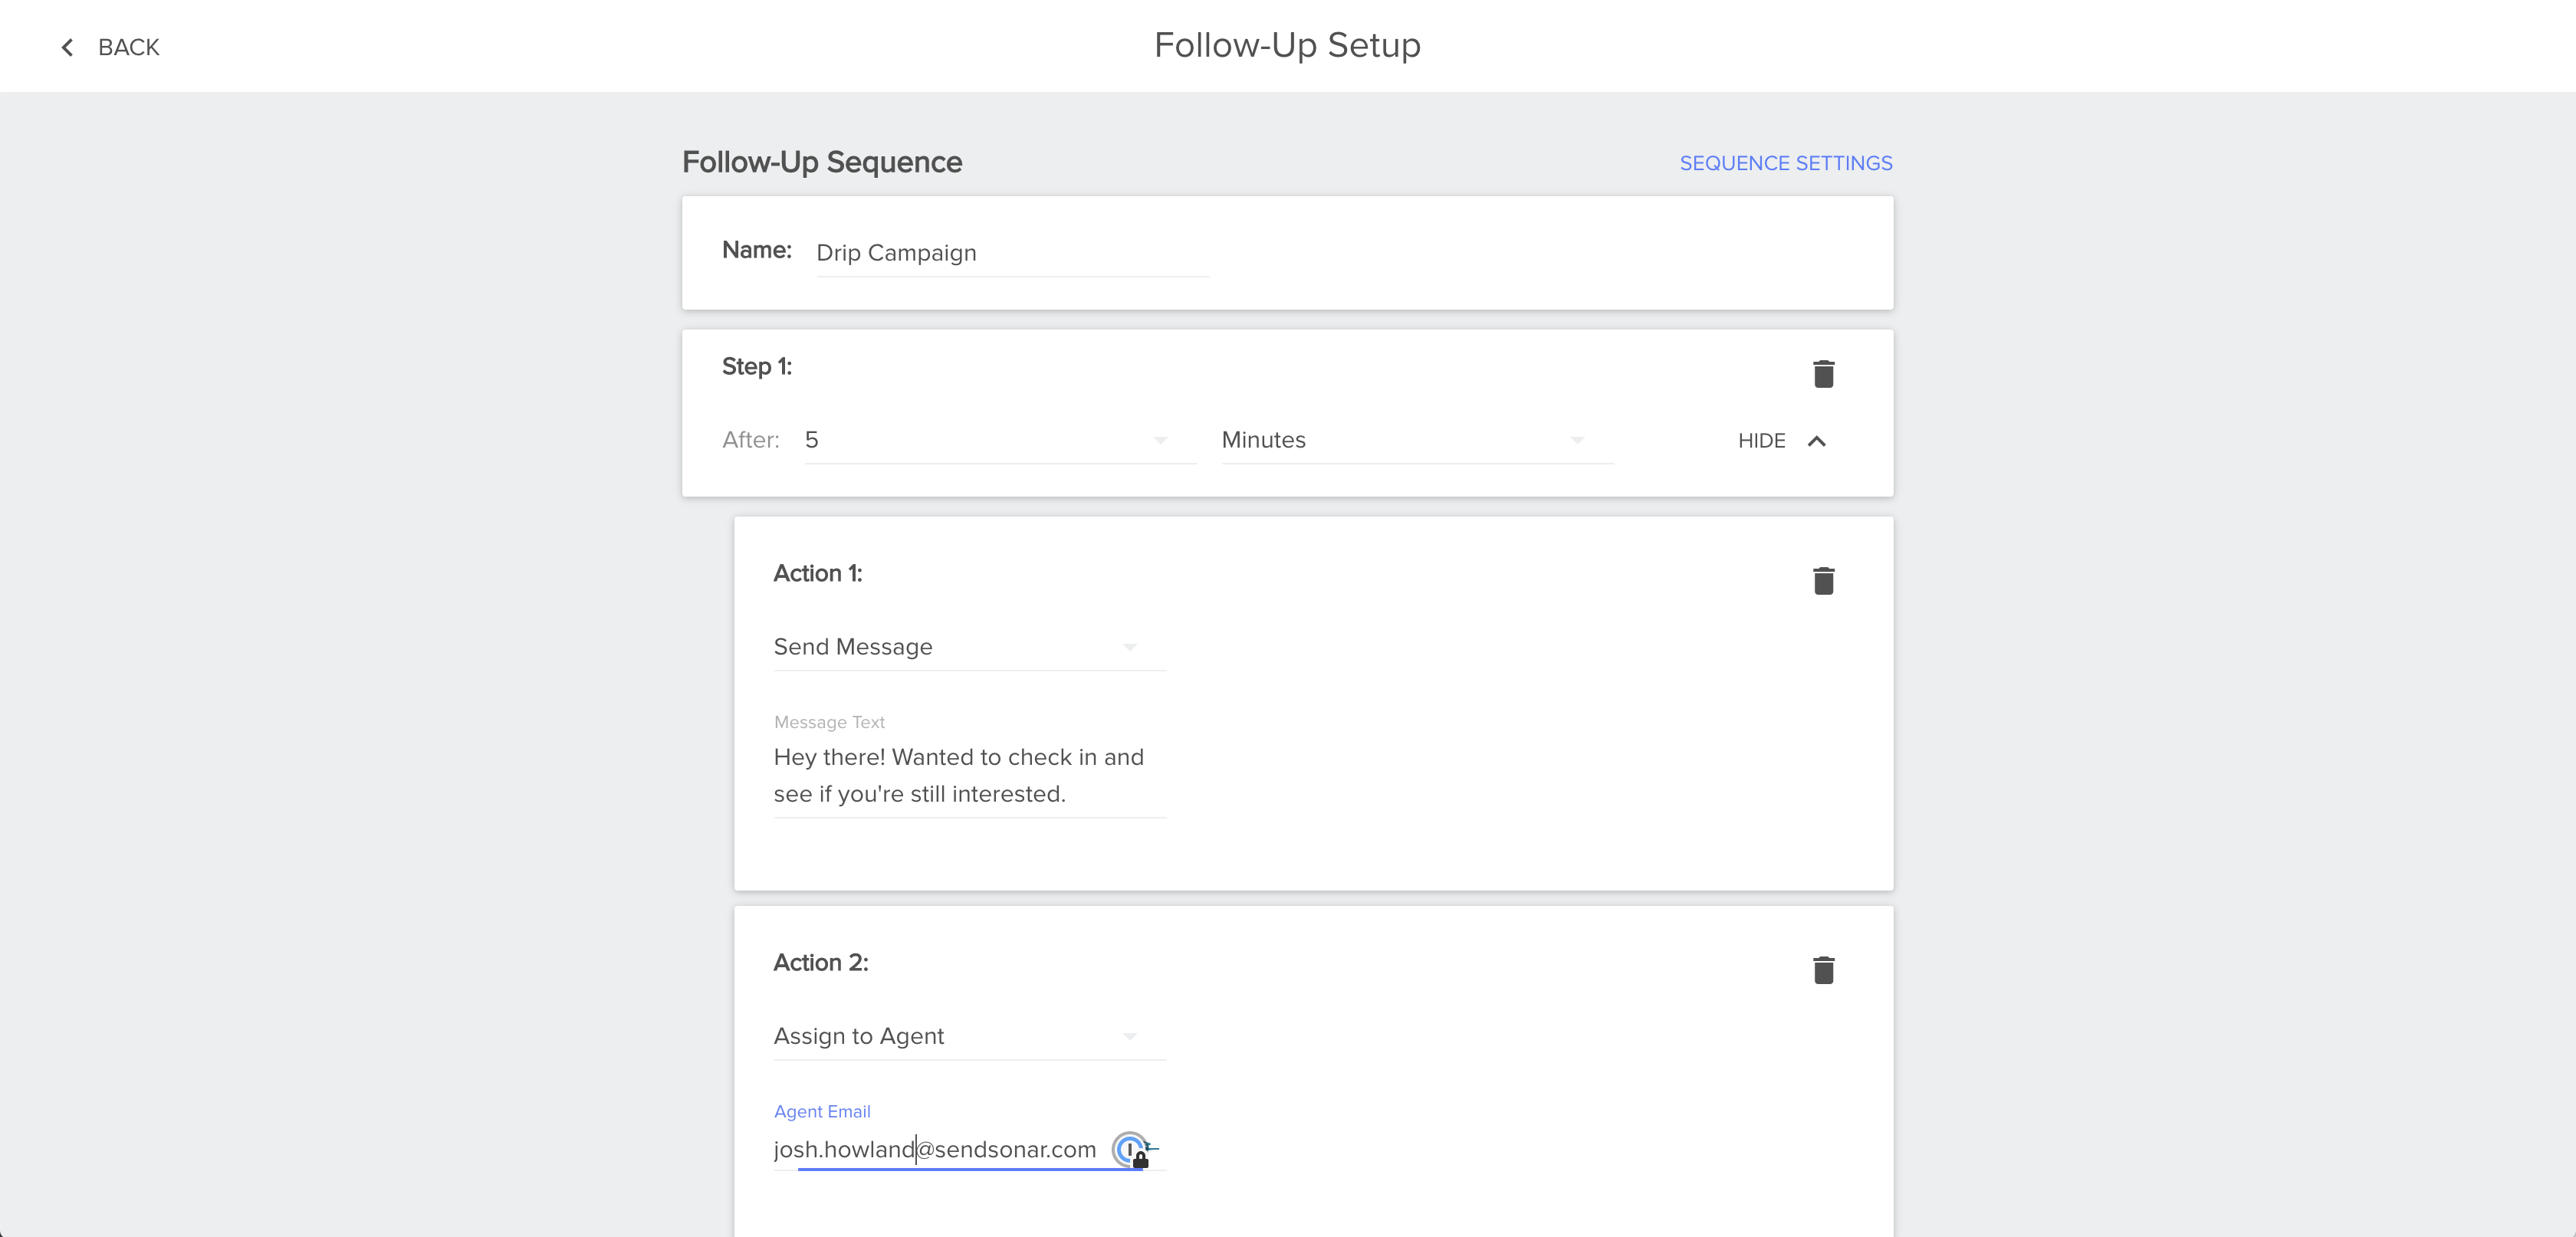
Task: Collapse Step 1 with HIDE chevron
Action: click(x=1817, y=441)
